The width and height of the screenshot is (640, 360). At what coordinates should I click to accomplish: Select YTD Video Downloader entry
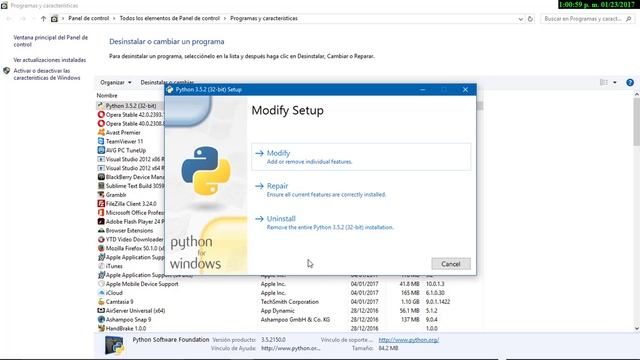click(131, 239)
